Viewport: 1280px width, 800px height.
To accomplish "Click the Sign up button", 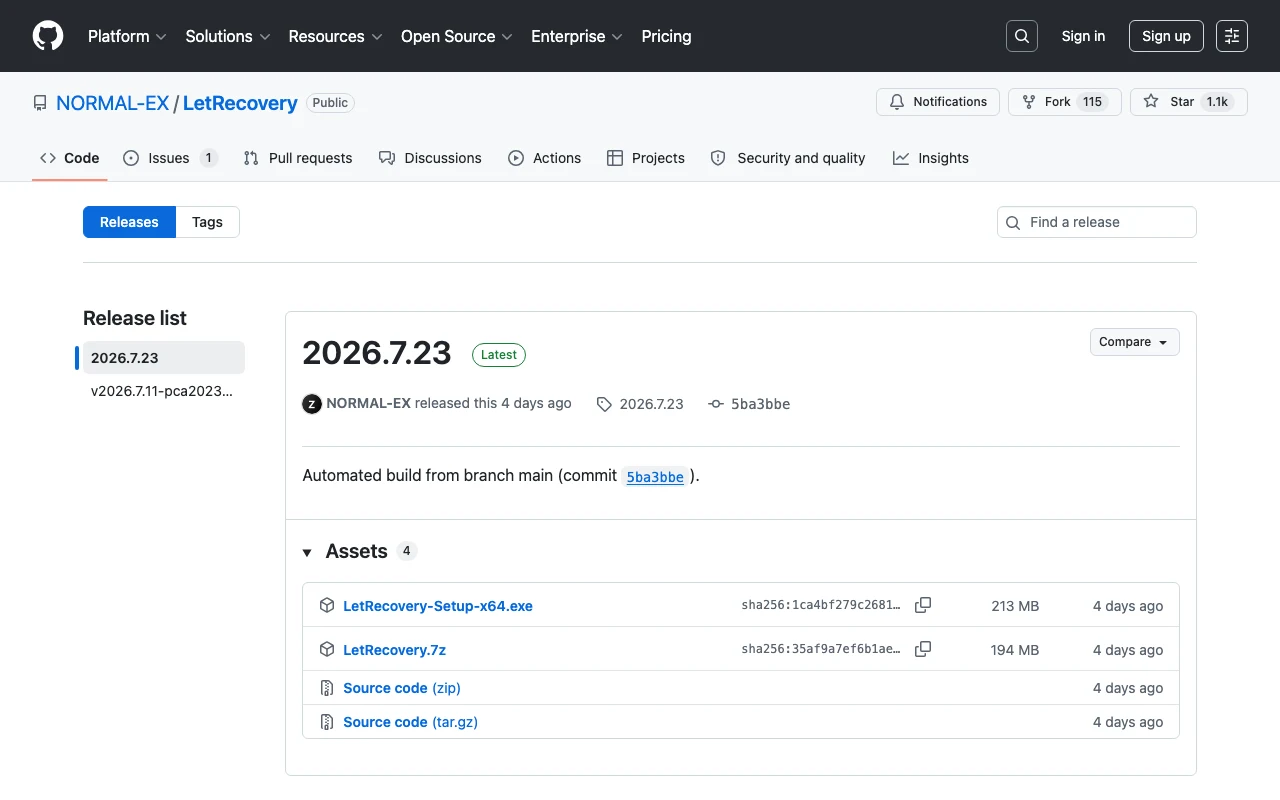I will coord(1166,36).
